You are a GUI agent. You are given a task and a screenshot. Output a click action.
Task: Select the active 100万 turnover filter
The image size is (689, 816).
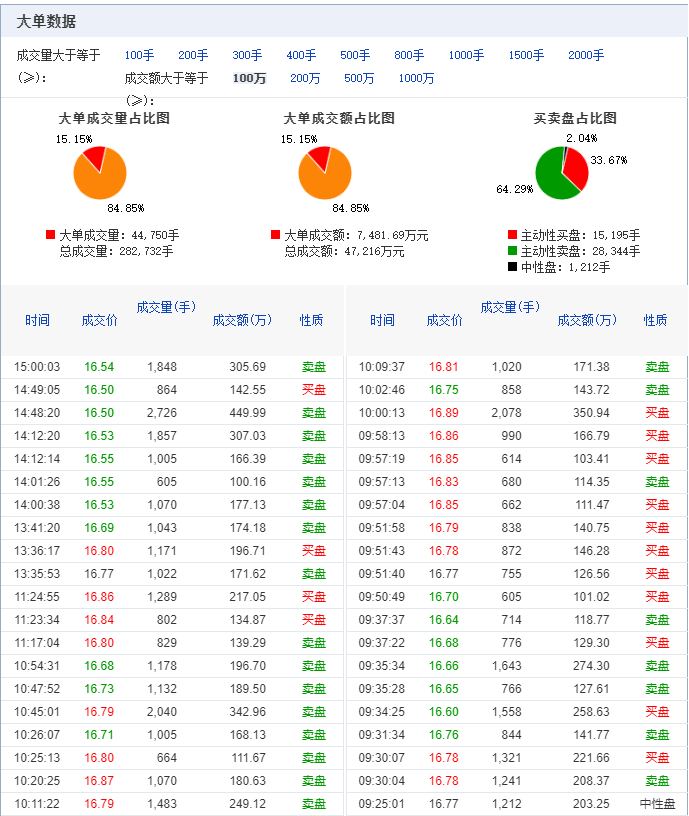tap(249, 78)
